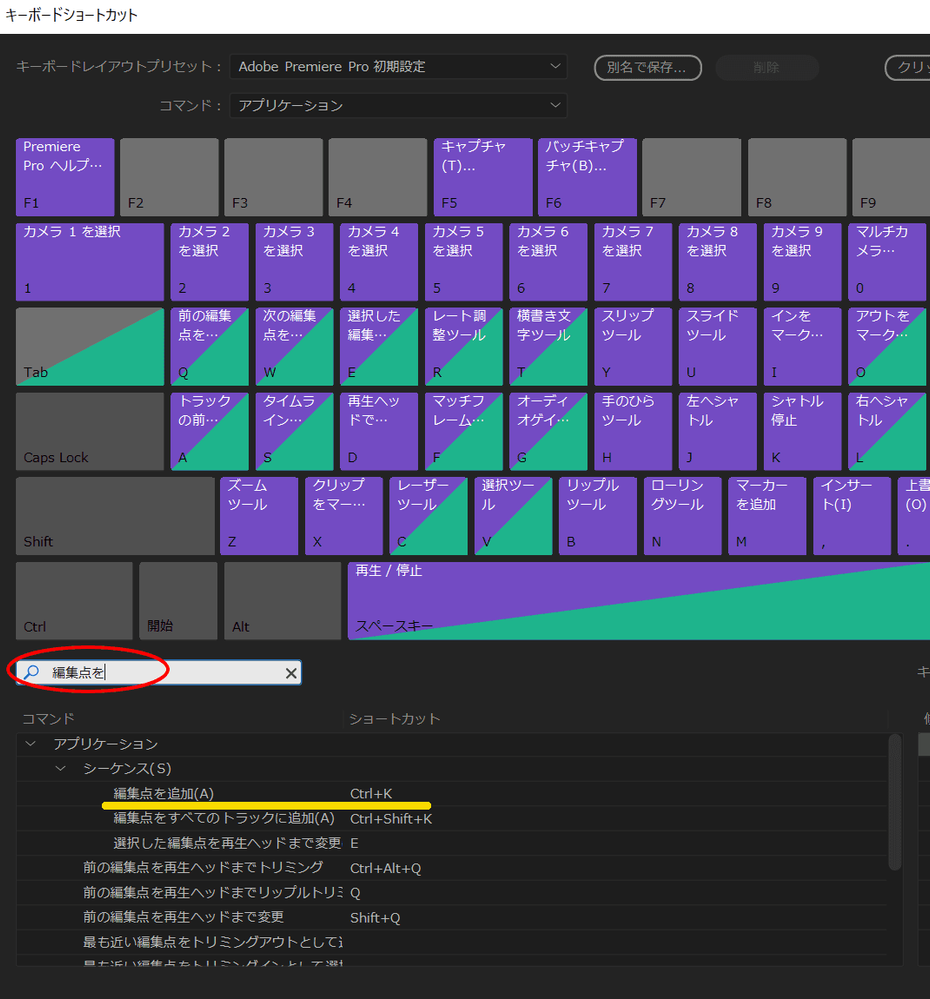The height and width of the screenshot is (999, 930).
Task: Click the command list vertical scrollbar
Action: click(895, 803)
